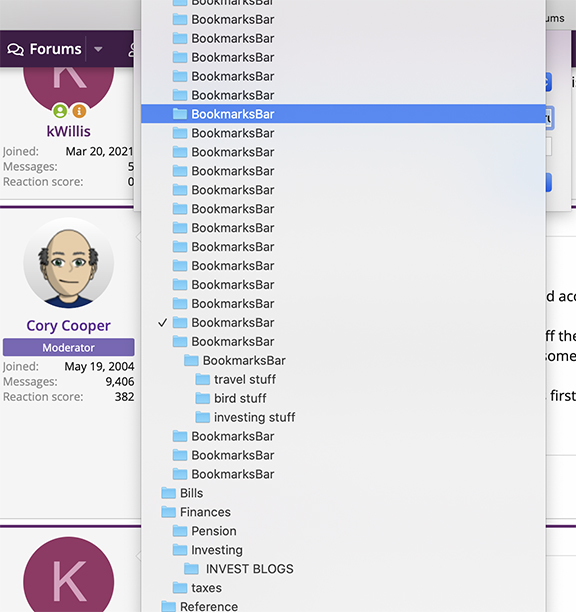This screenshot has height=612, width=576.
Task: Choose the bird stuff folder
Action: (343, 399)
